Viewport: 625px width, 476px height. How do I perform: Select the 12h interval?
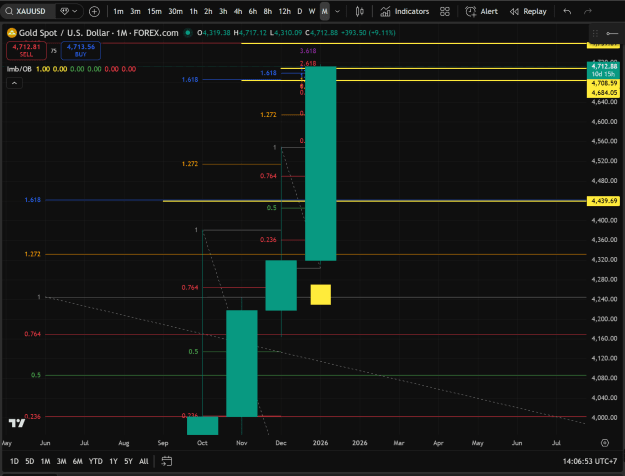pyautogui.click(x=284, y=12)
